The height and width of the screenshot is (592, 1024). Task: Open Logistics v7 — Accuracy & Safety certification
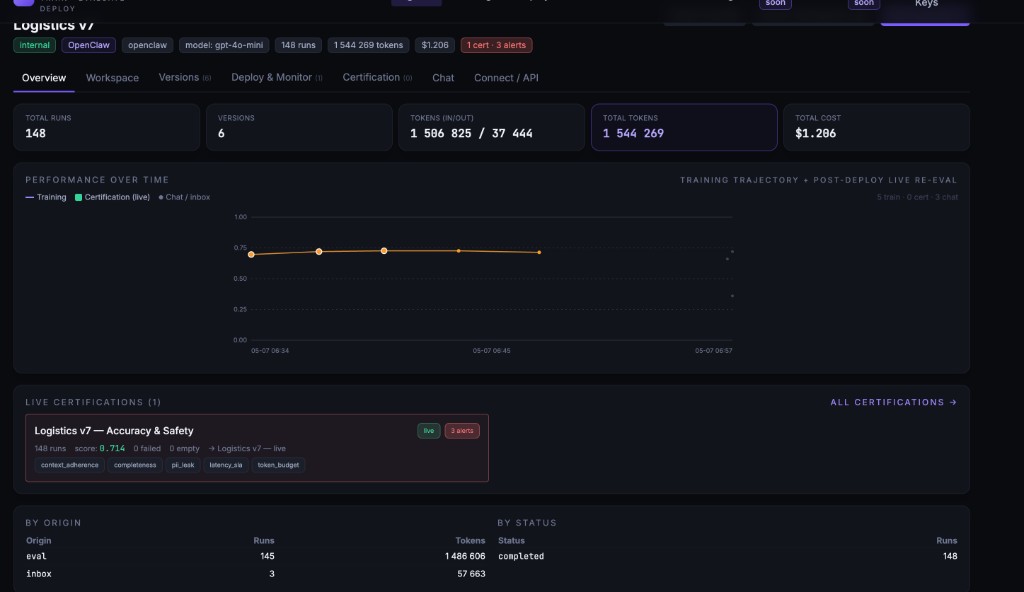(257, 448)
